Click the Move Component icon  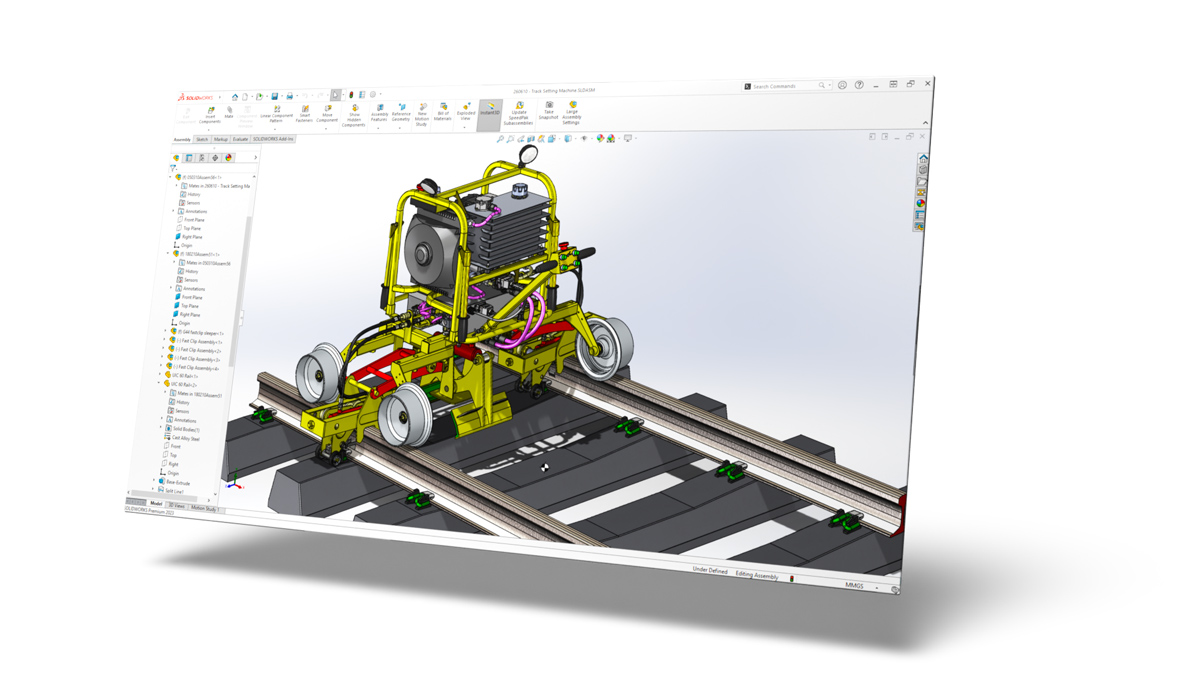click(x=327, y=112)
